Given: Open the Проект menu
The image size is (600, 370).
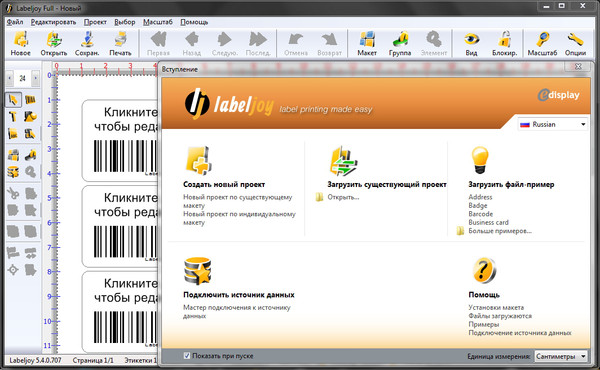Looking at the screenshot, I should (x=95, y=22).
